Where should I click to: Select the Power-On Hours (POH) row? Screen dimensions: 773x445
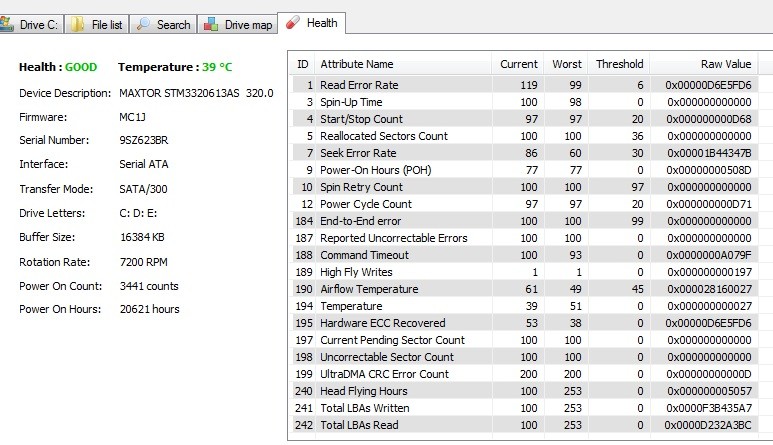(x=525, y=170)
